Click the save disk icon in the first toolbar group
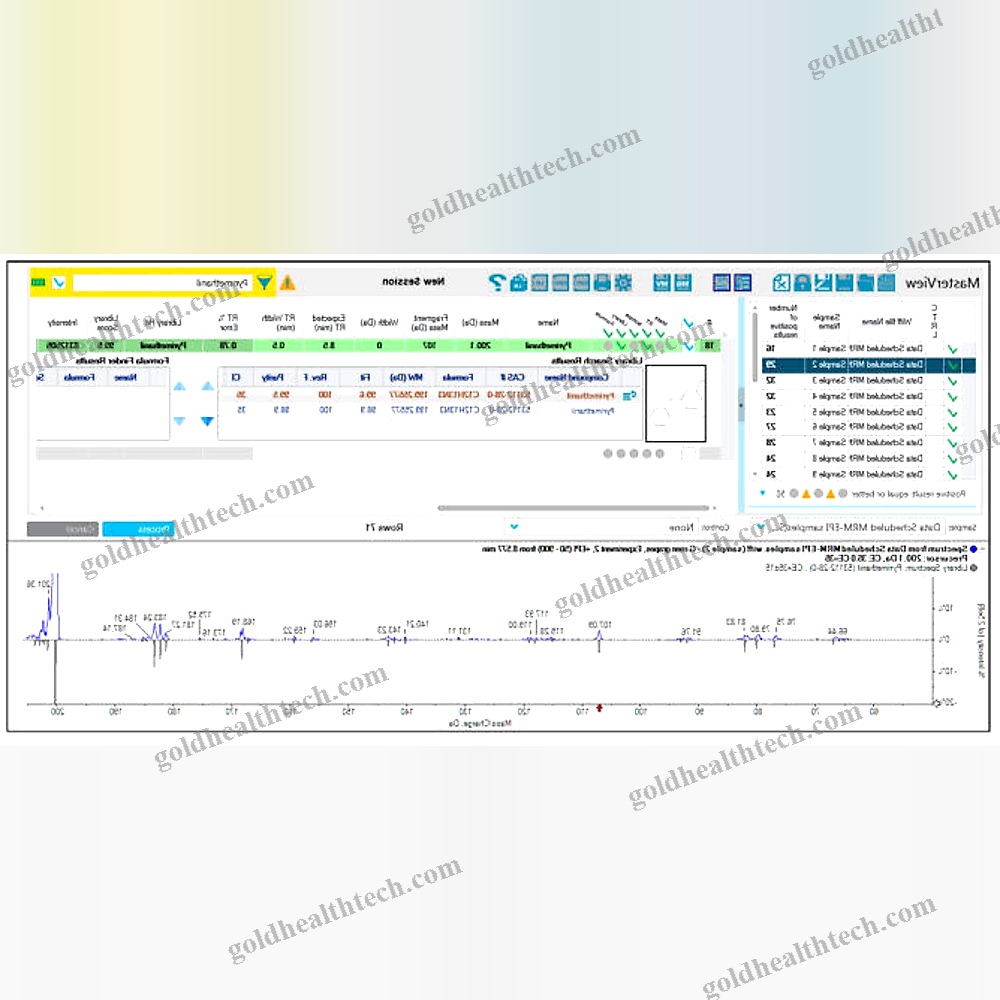This screenshot has width=1000, height=1000. pyautogui.click(x=844, y=283)
